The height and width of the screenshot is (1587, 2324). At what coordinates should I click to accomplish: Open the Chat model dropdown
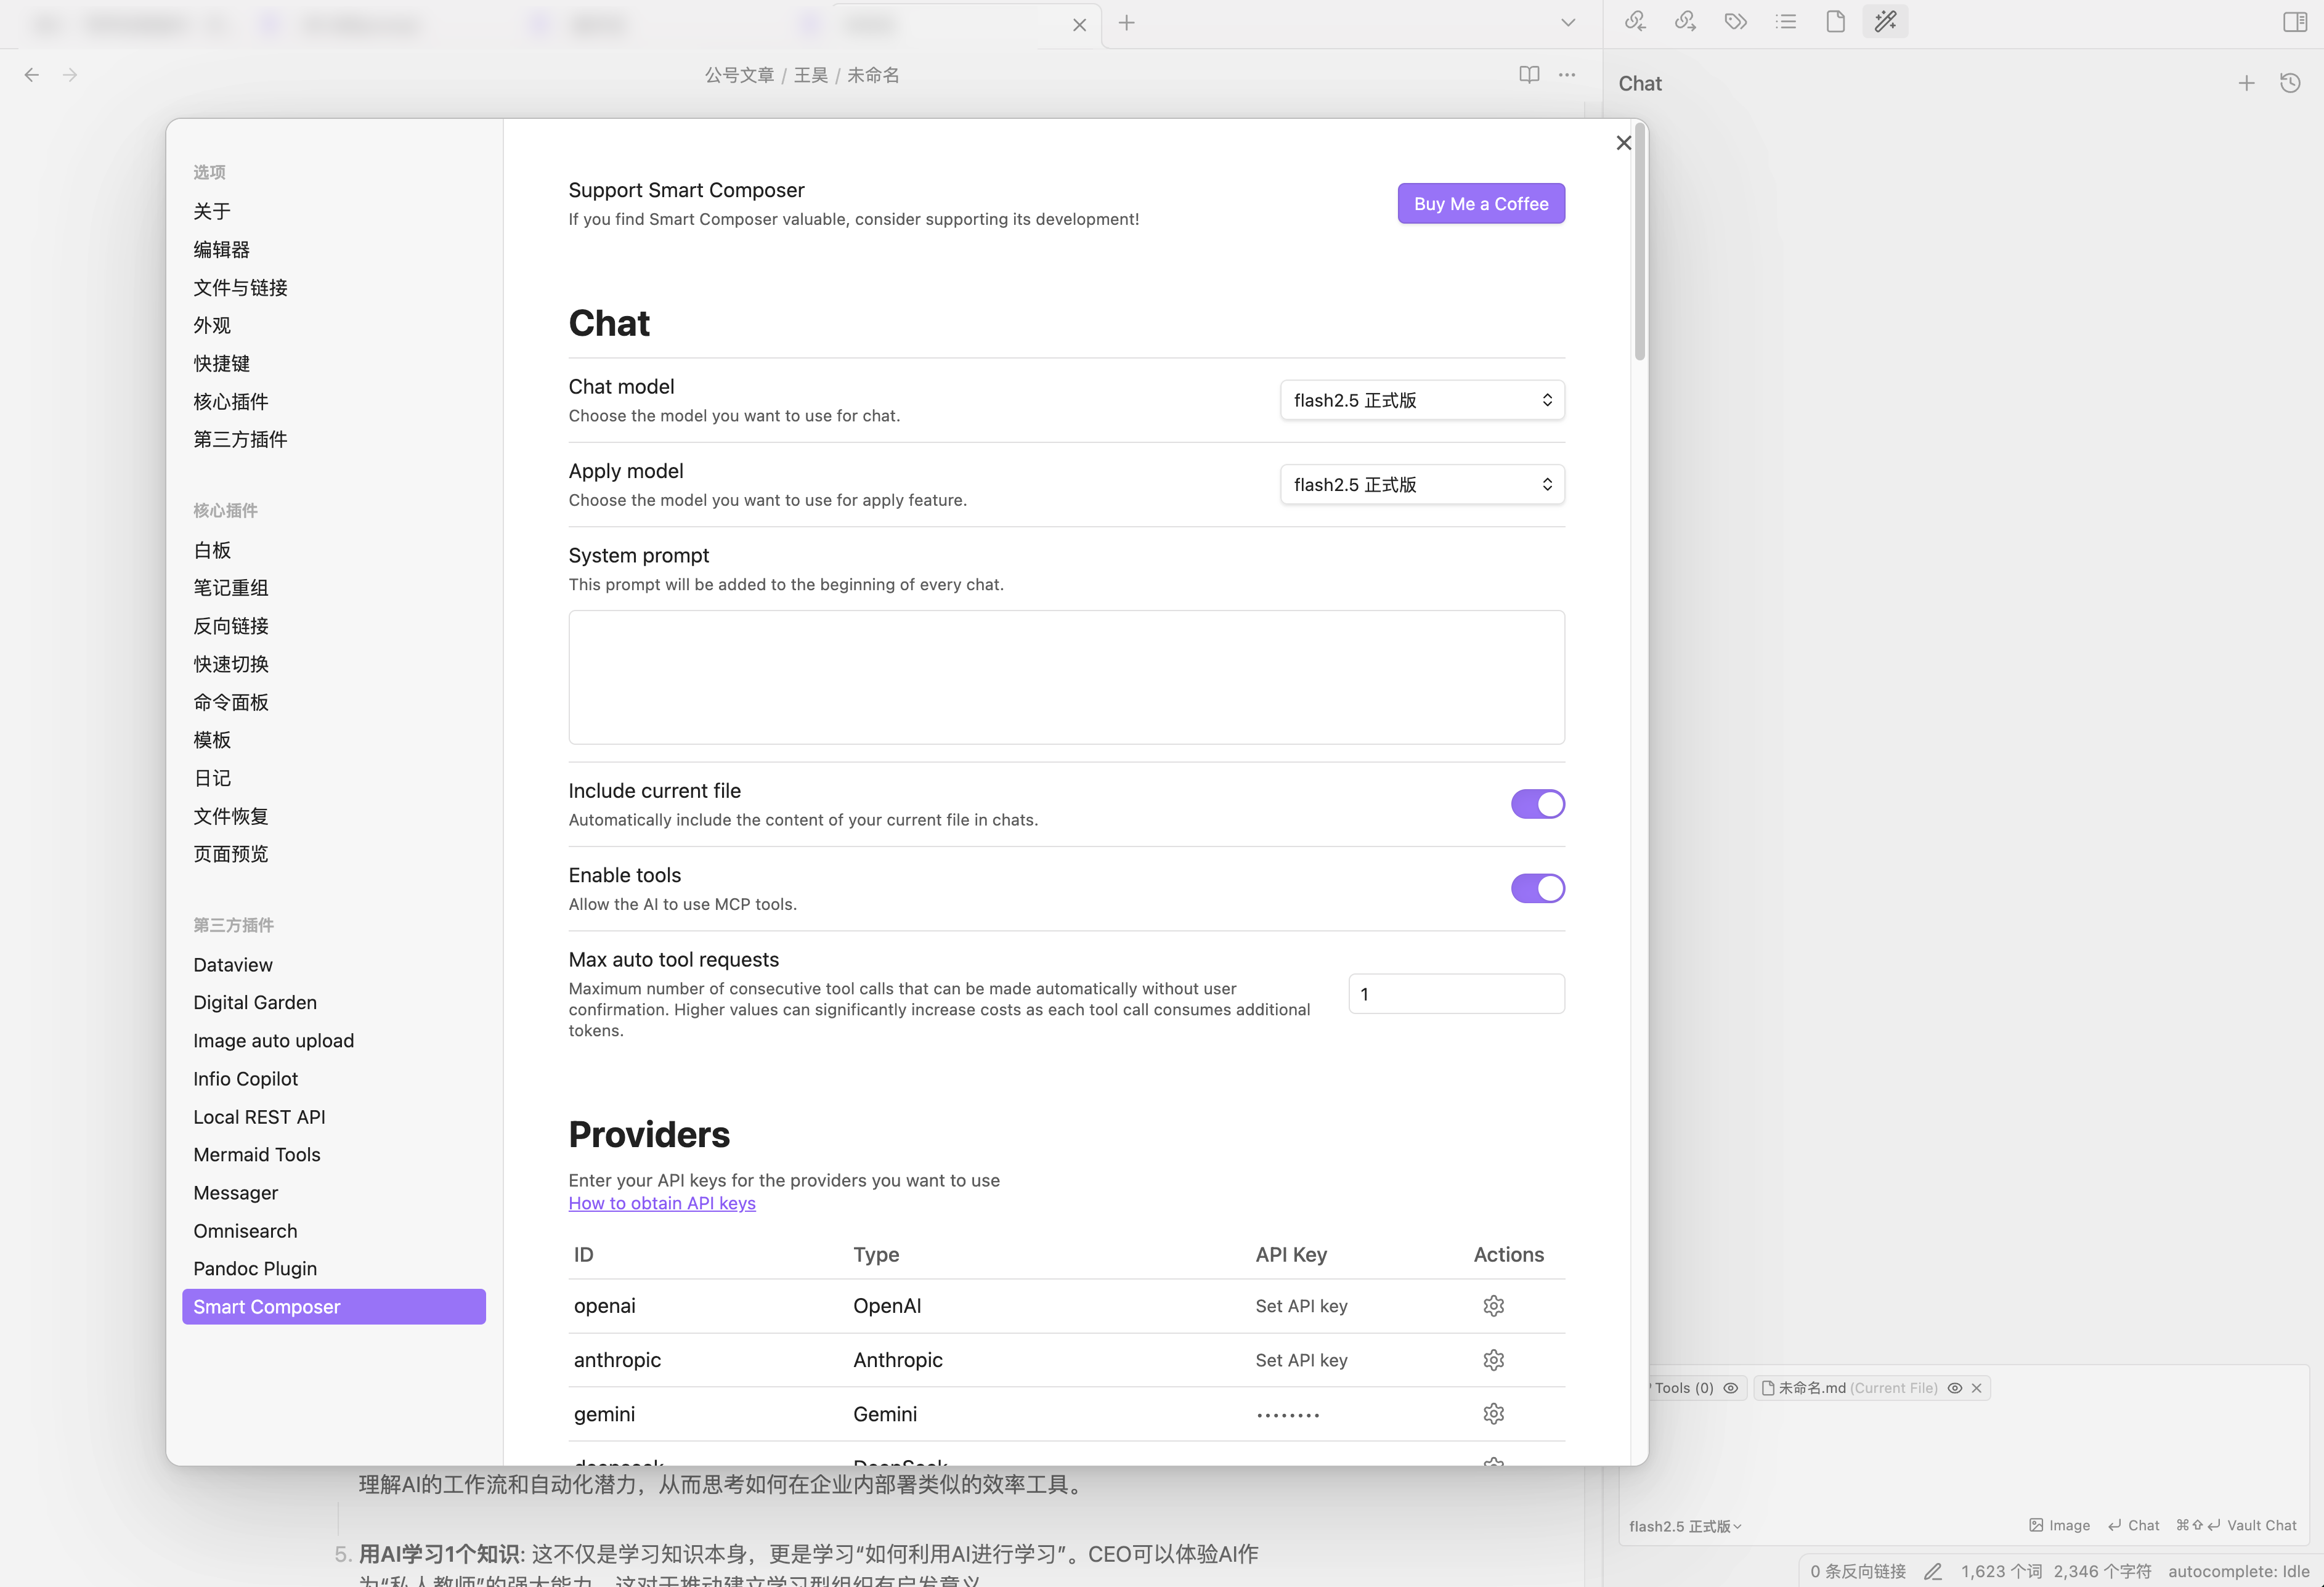[1422, 400]
